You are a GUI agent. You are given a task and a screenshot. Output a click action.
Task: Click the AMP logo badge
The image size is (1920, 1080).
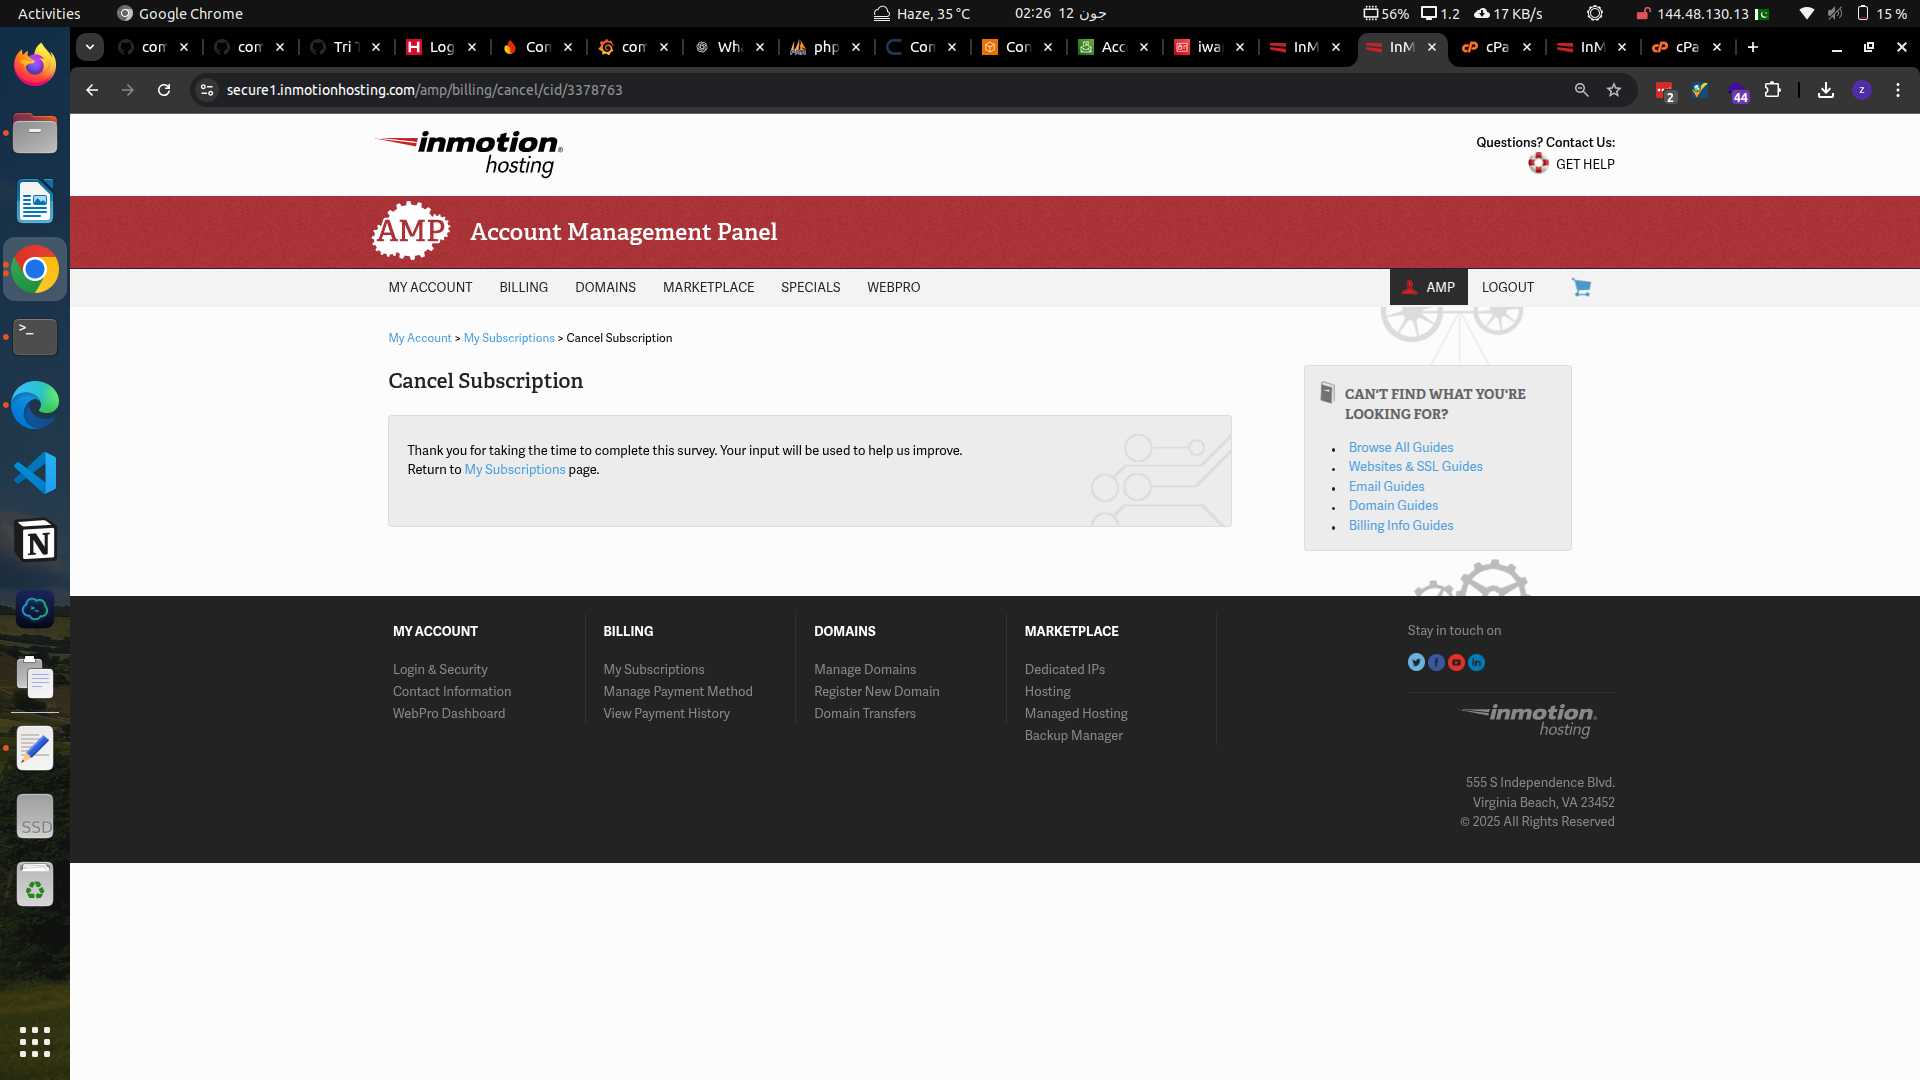tap(411, 231)
